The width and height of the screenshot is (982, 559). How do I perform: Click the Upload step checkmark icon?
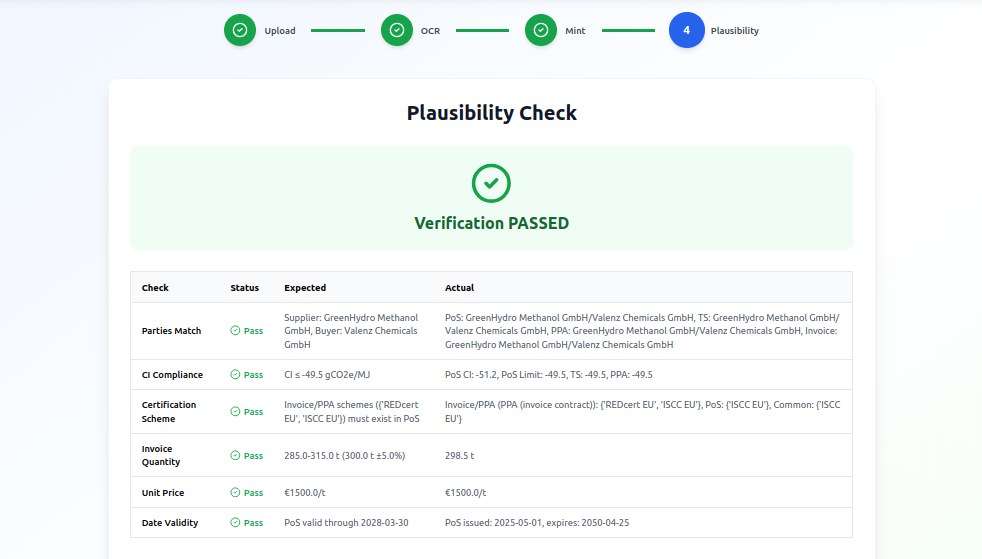[240, 30]
